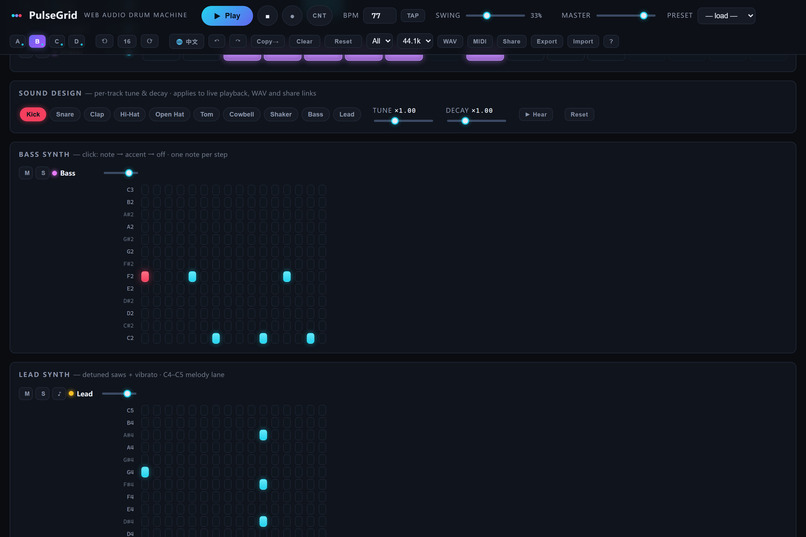Image resolution: width=806 pixels, height=537 pixels.
Task: Export with the MIDI button
Action: 480,42
